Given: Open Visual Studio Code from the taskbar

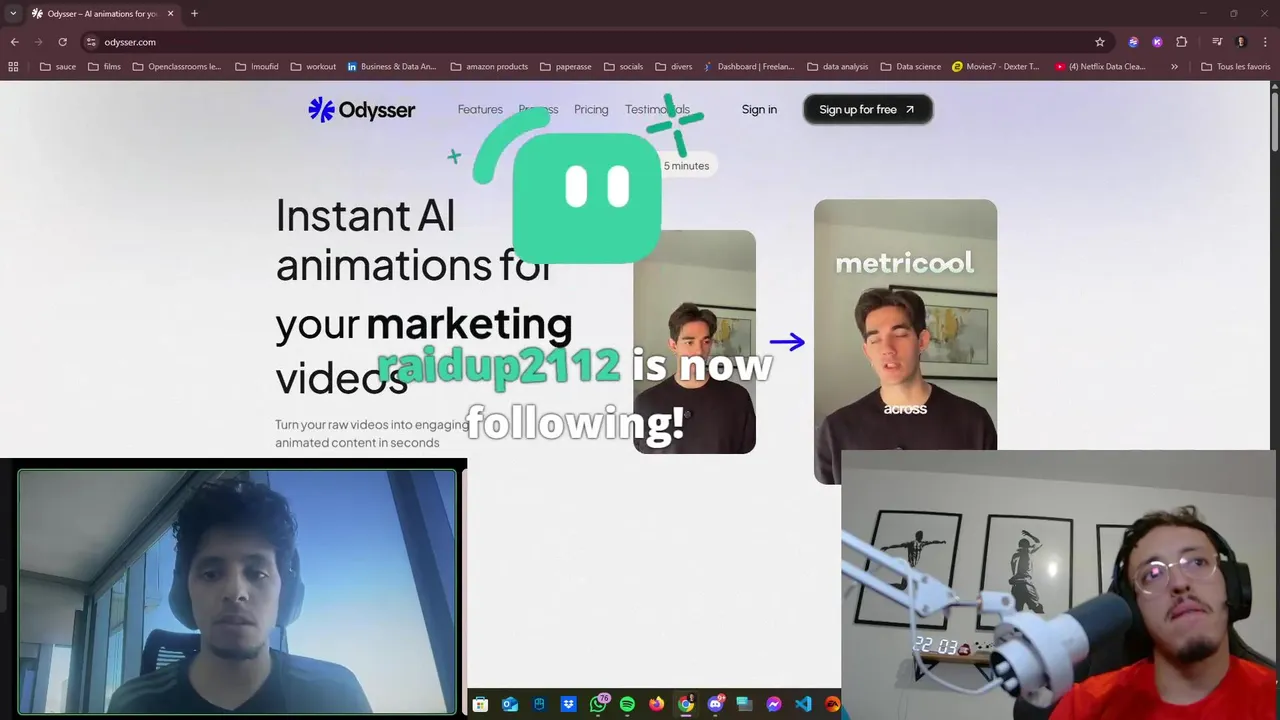Looking at the screenshot, I should pyautogui.click(x=803, y=704).
